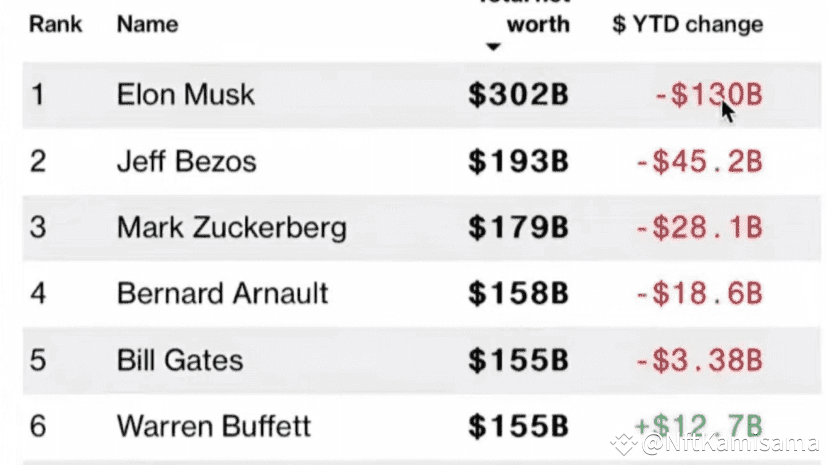Screen dimensions: 828x465
Task: Open Jeff Bezos's profile link
Action: pyautogui.click(x=186, y=161)
